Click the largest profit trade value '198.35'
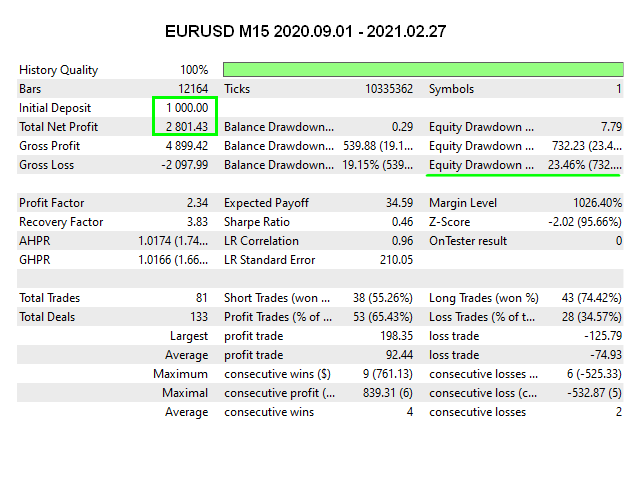This screenshot has height=480, width=640. point(397,336)
